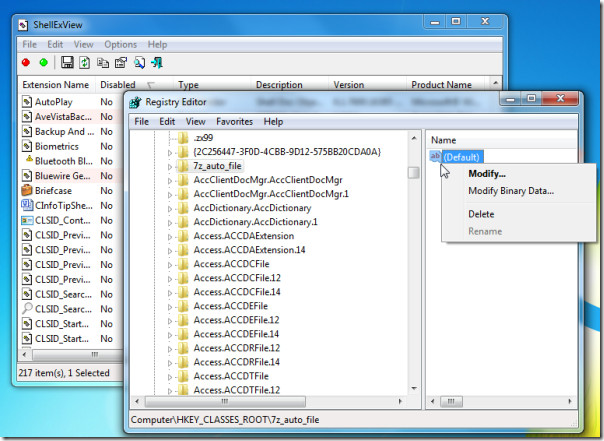The image size is (604, 441).
Task: Select the AccDictionary.AccDictionary.1 key
Action: click(x=255, y=222)
